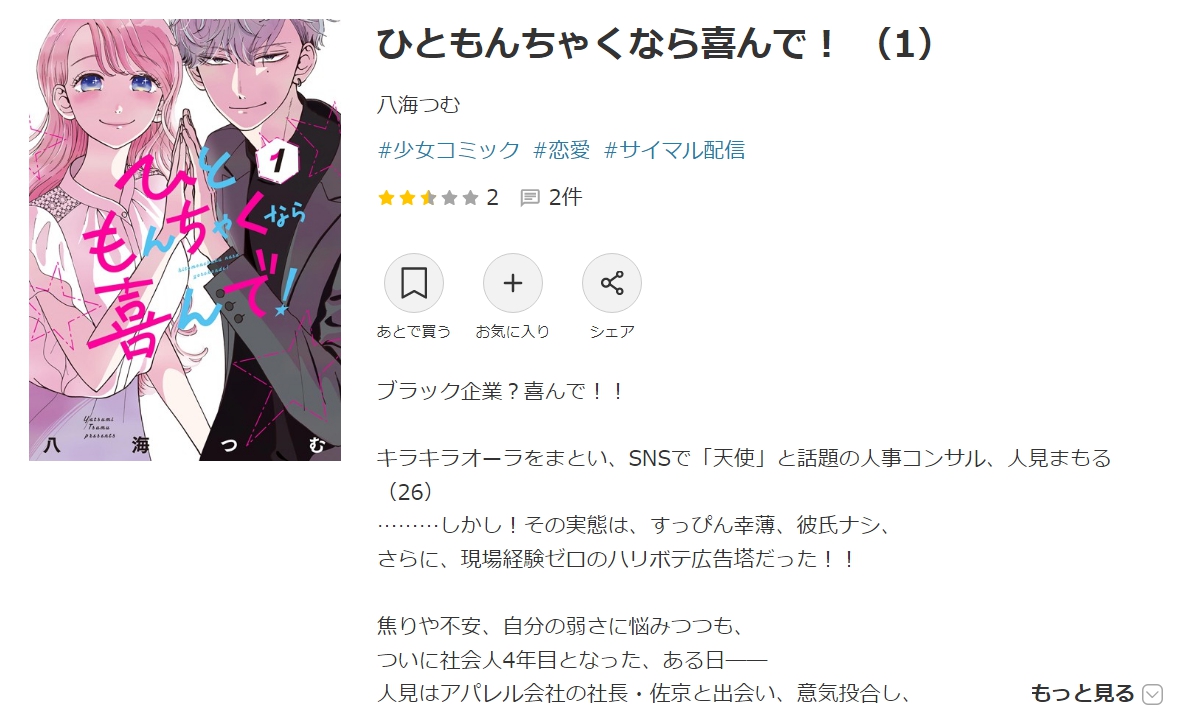Image resolution: width=1189 pixels, height=723 pixels.
Task: Click the manga cover thumbnail
Action: [x=185, y=240]
